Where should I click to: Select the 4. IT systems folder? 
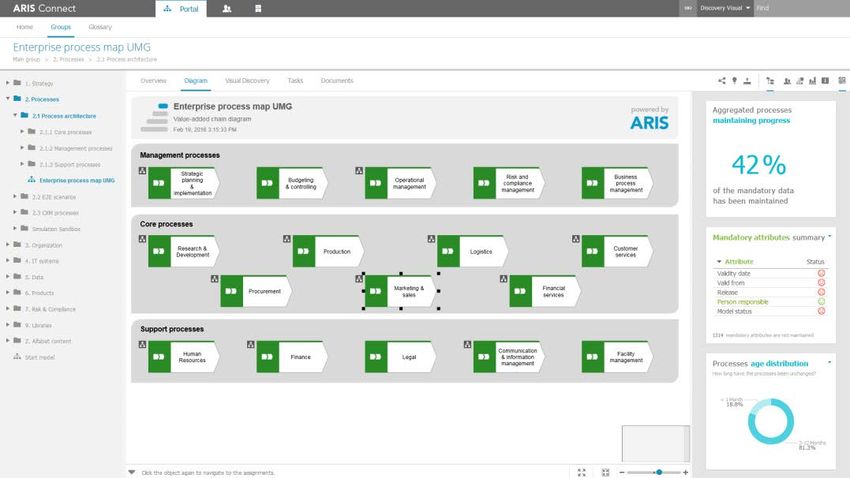[x=36, y=261]
